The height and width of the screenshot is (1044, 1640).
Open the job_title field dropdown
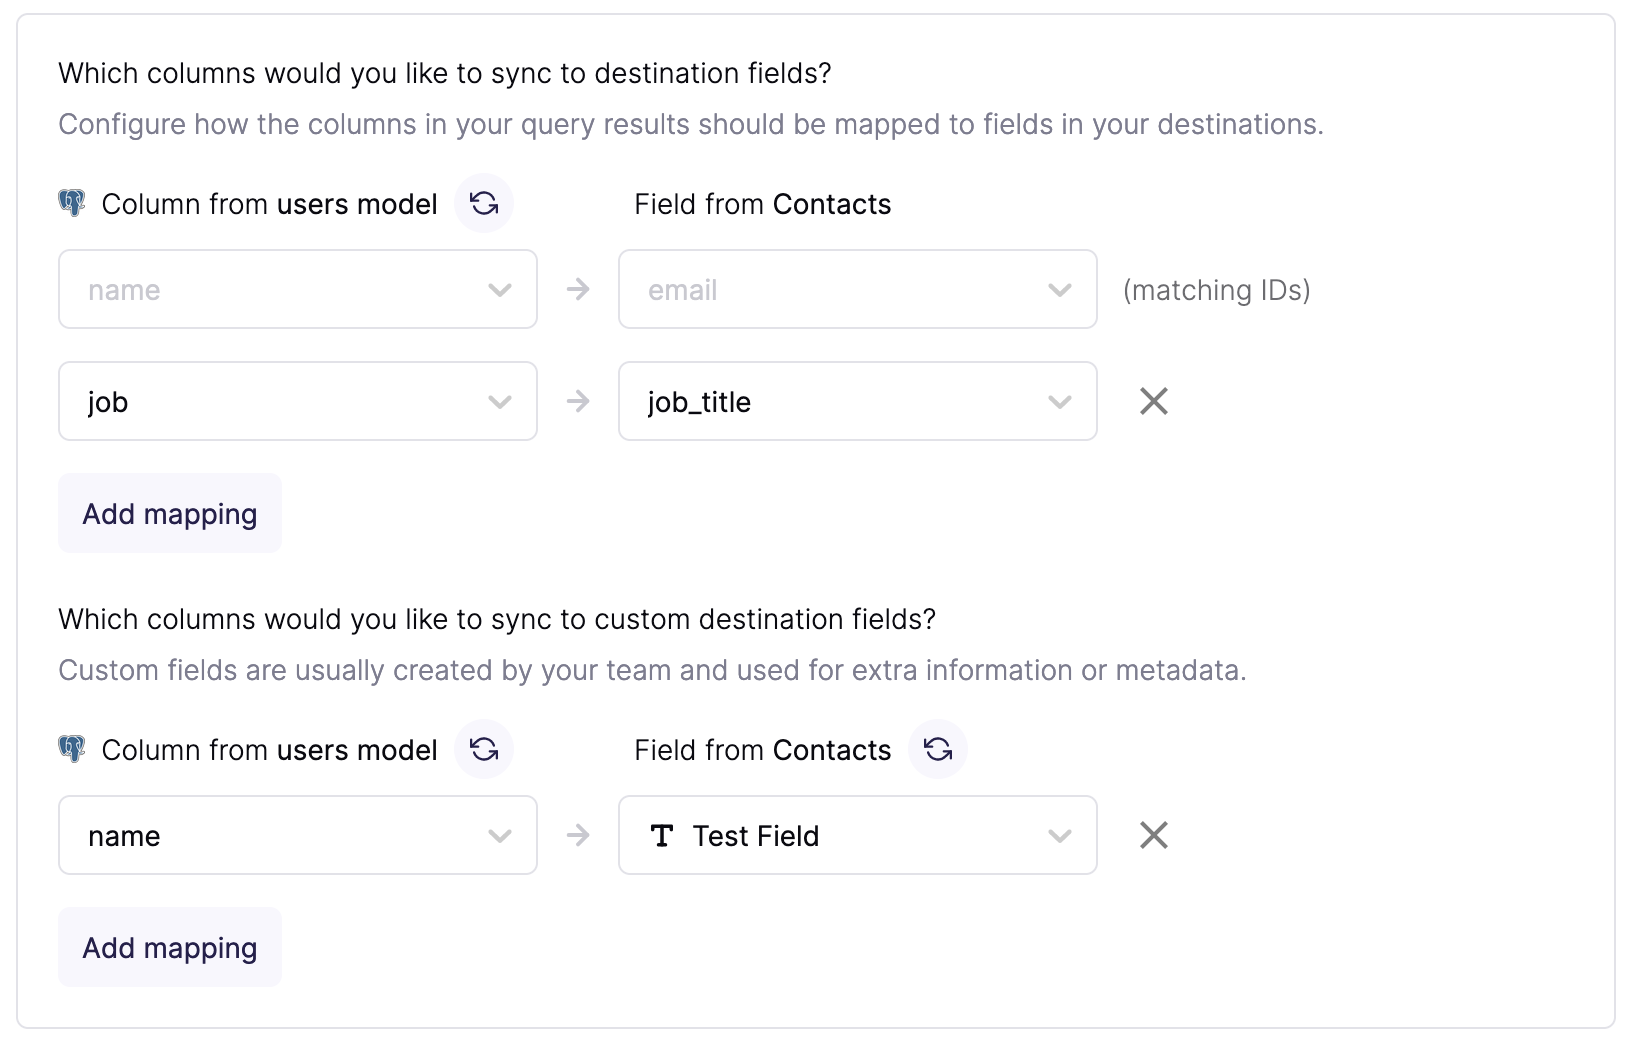click(858, 401)
